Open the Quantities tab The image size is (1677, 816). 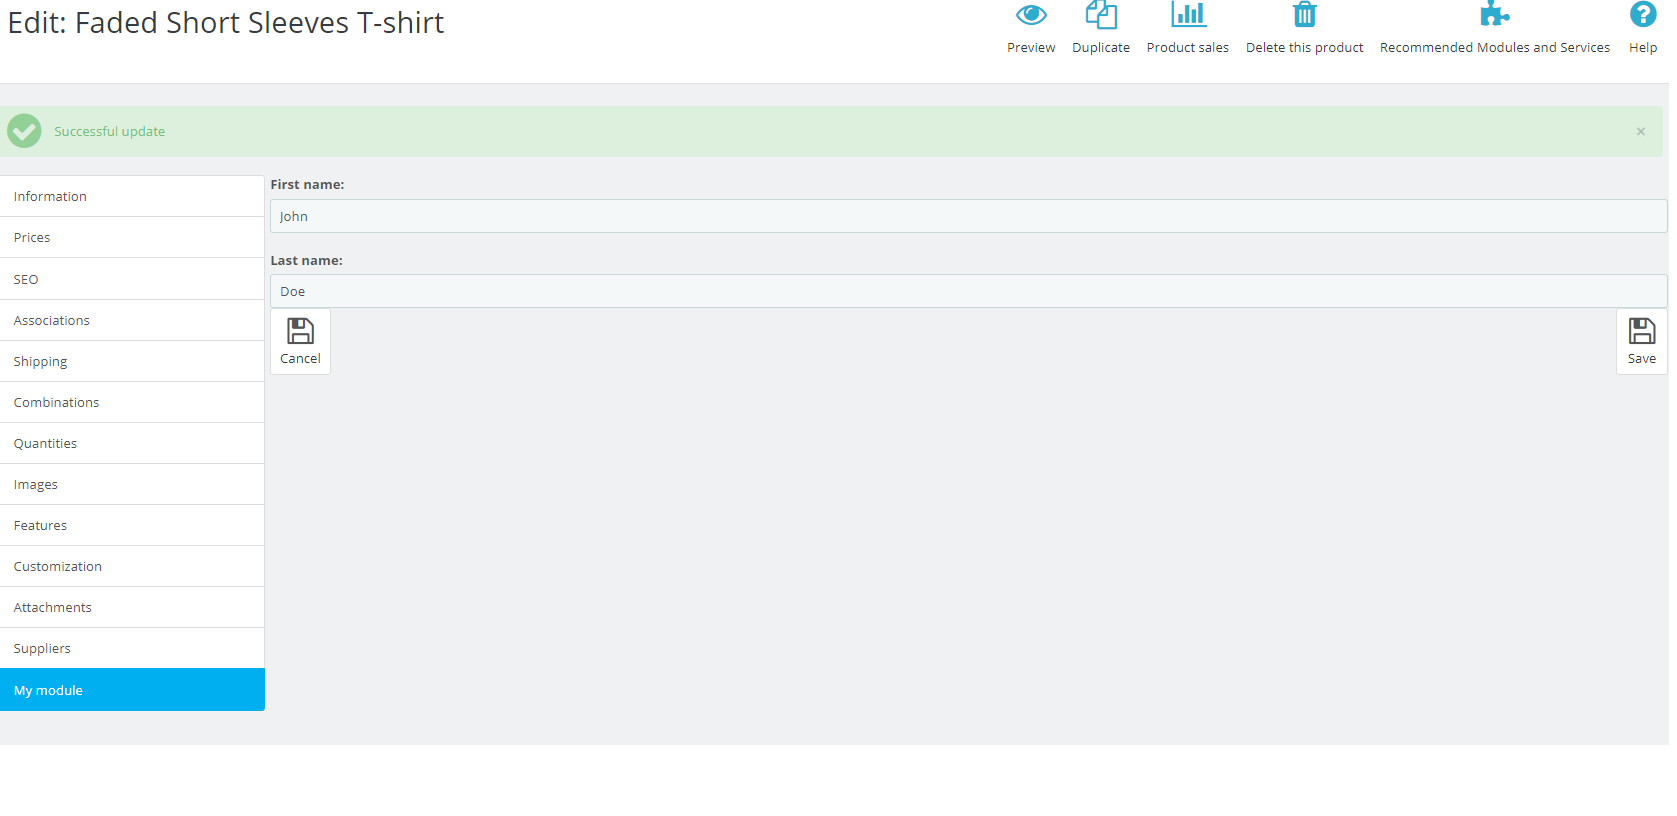tap(132, 443)
